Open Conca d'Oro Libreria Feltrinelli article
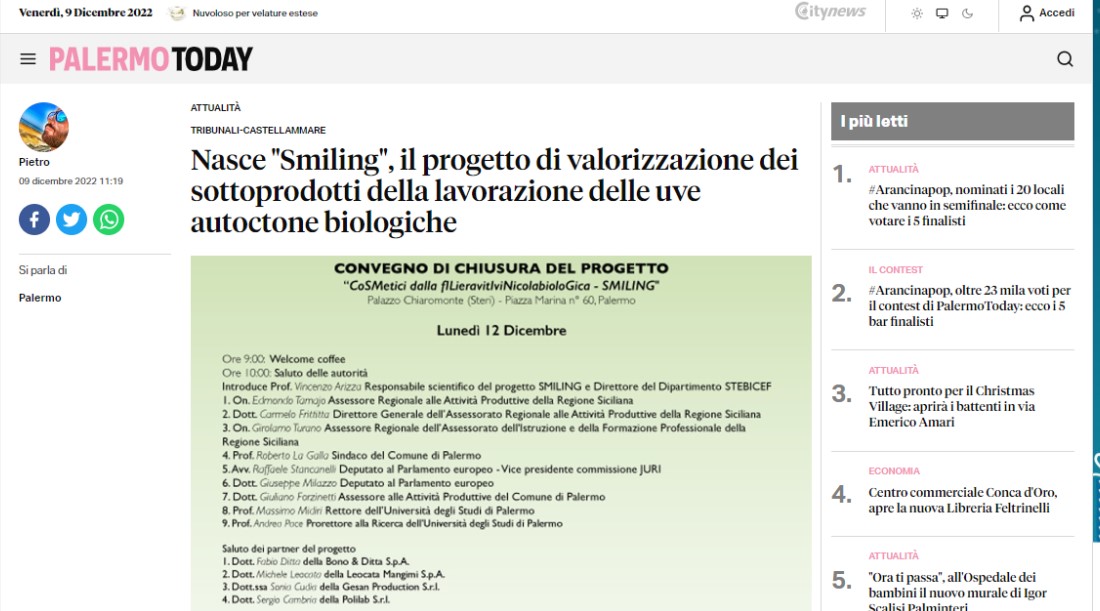 tap(962, 500)
